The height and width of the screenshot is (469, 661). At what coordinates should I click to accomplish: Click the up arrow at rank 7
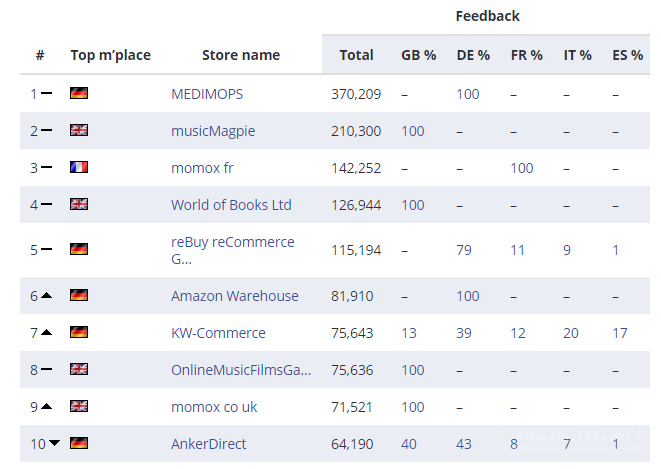point(47,332)
